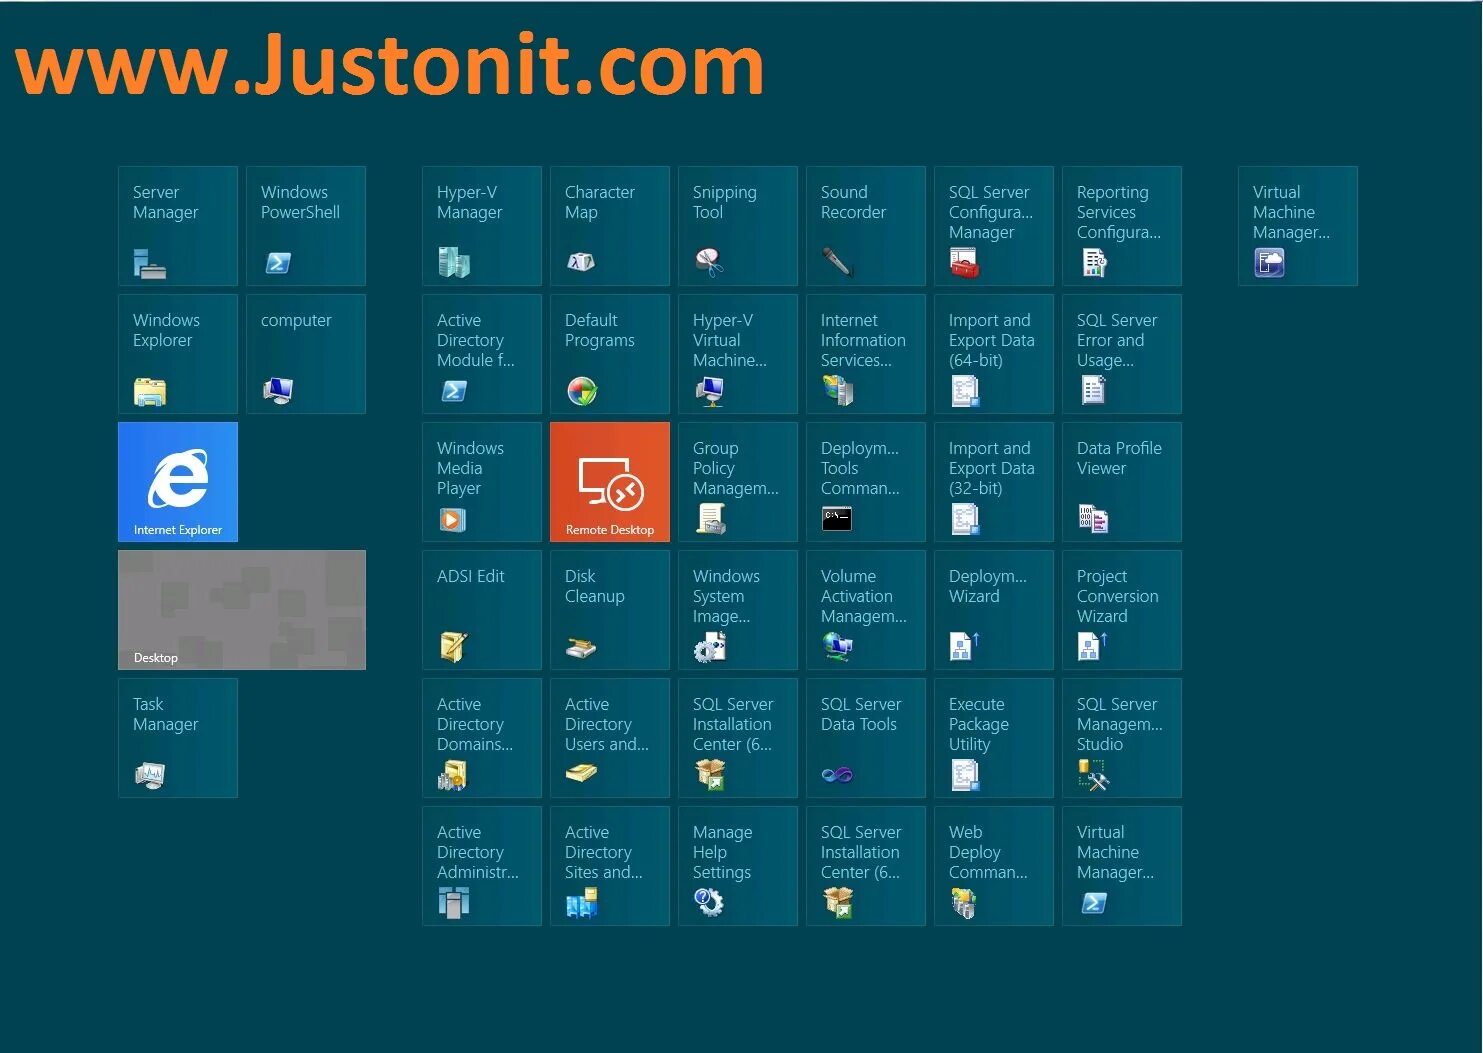Open Virtual Machine Manager tile in far right column
The image size is (1483, 1053).
click(x=1298, y=226)
